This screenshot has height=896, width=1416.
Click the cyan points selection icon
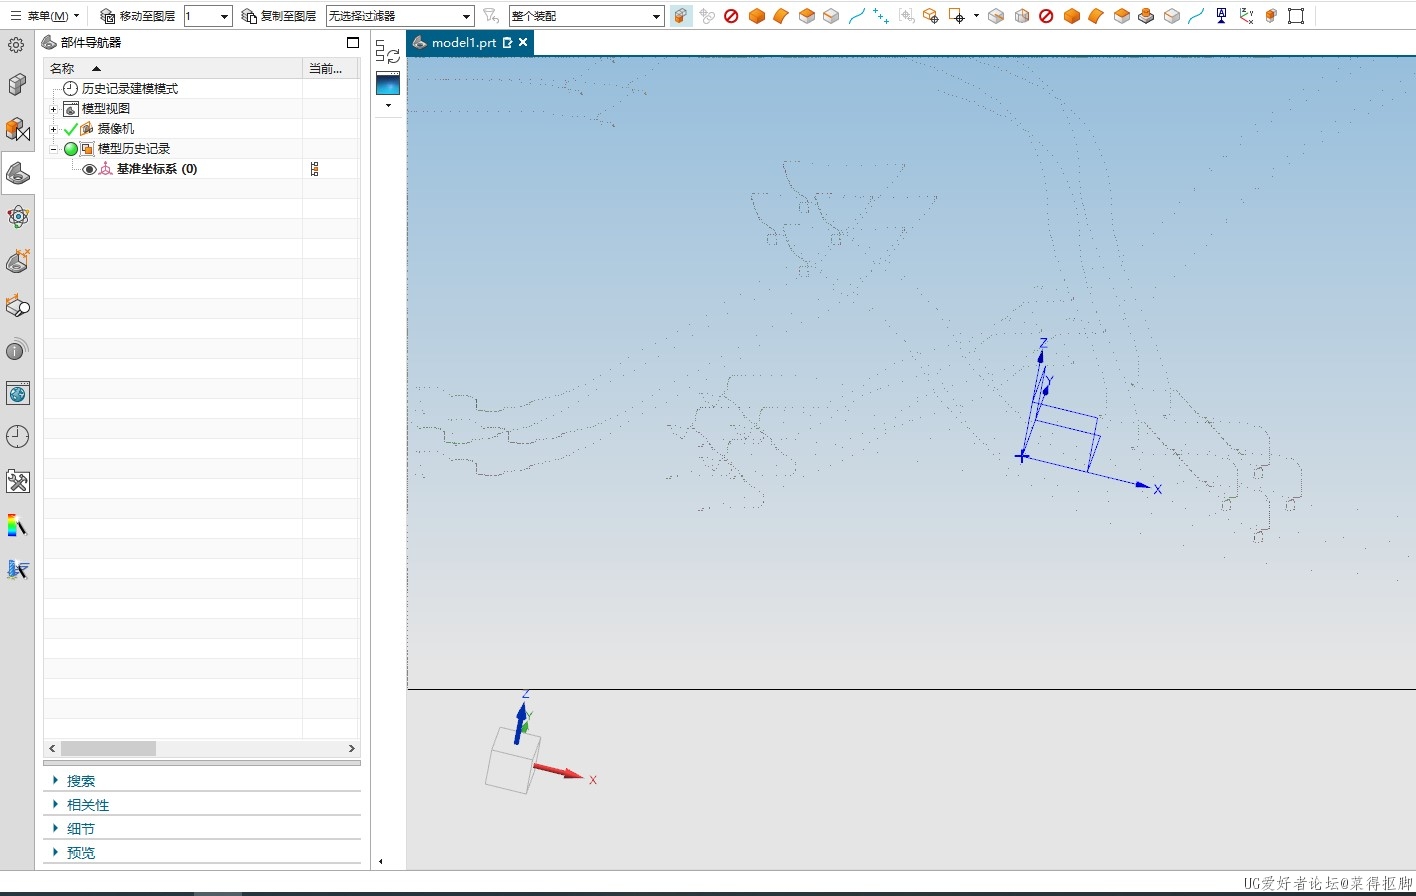pos(881,16)
